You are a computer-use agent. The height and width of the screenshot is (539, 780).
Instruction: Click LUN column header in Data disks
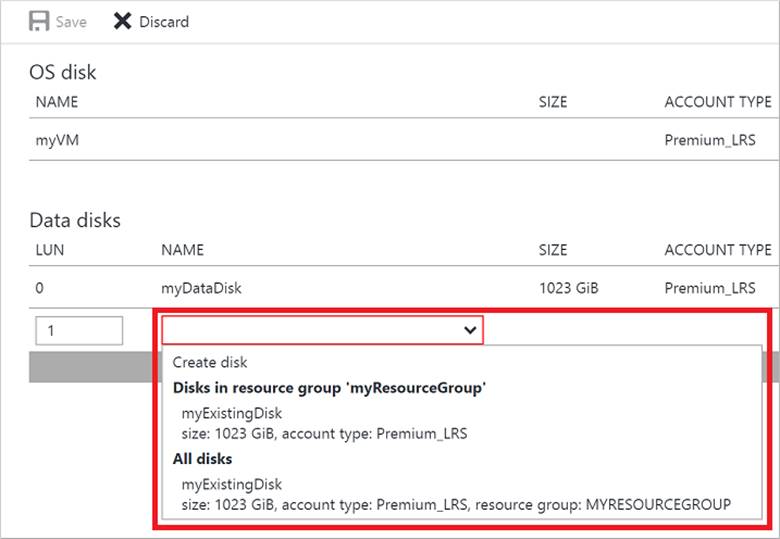click(x=49, y=250)
